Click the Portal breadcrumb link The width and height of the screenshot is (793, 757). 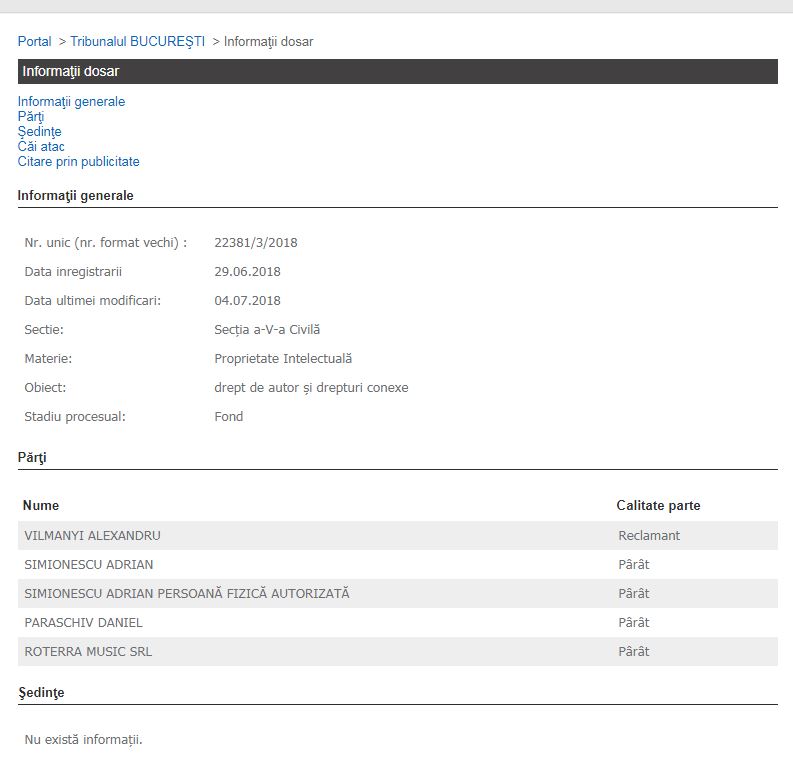click(x=35, y=41)
